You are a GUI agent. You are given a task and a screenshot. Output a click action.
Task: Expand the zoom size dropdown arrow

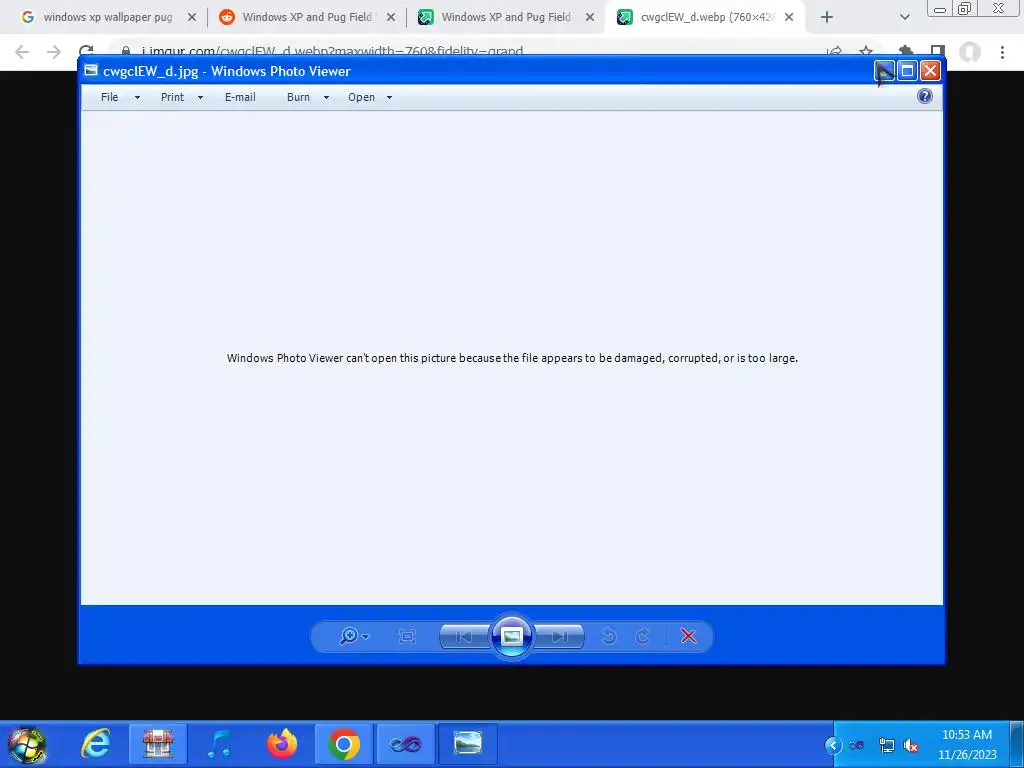point(366,637)
